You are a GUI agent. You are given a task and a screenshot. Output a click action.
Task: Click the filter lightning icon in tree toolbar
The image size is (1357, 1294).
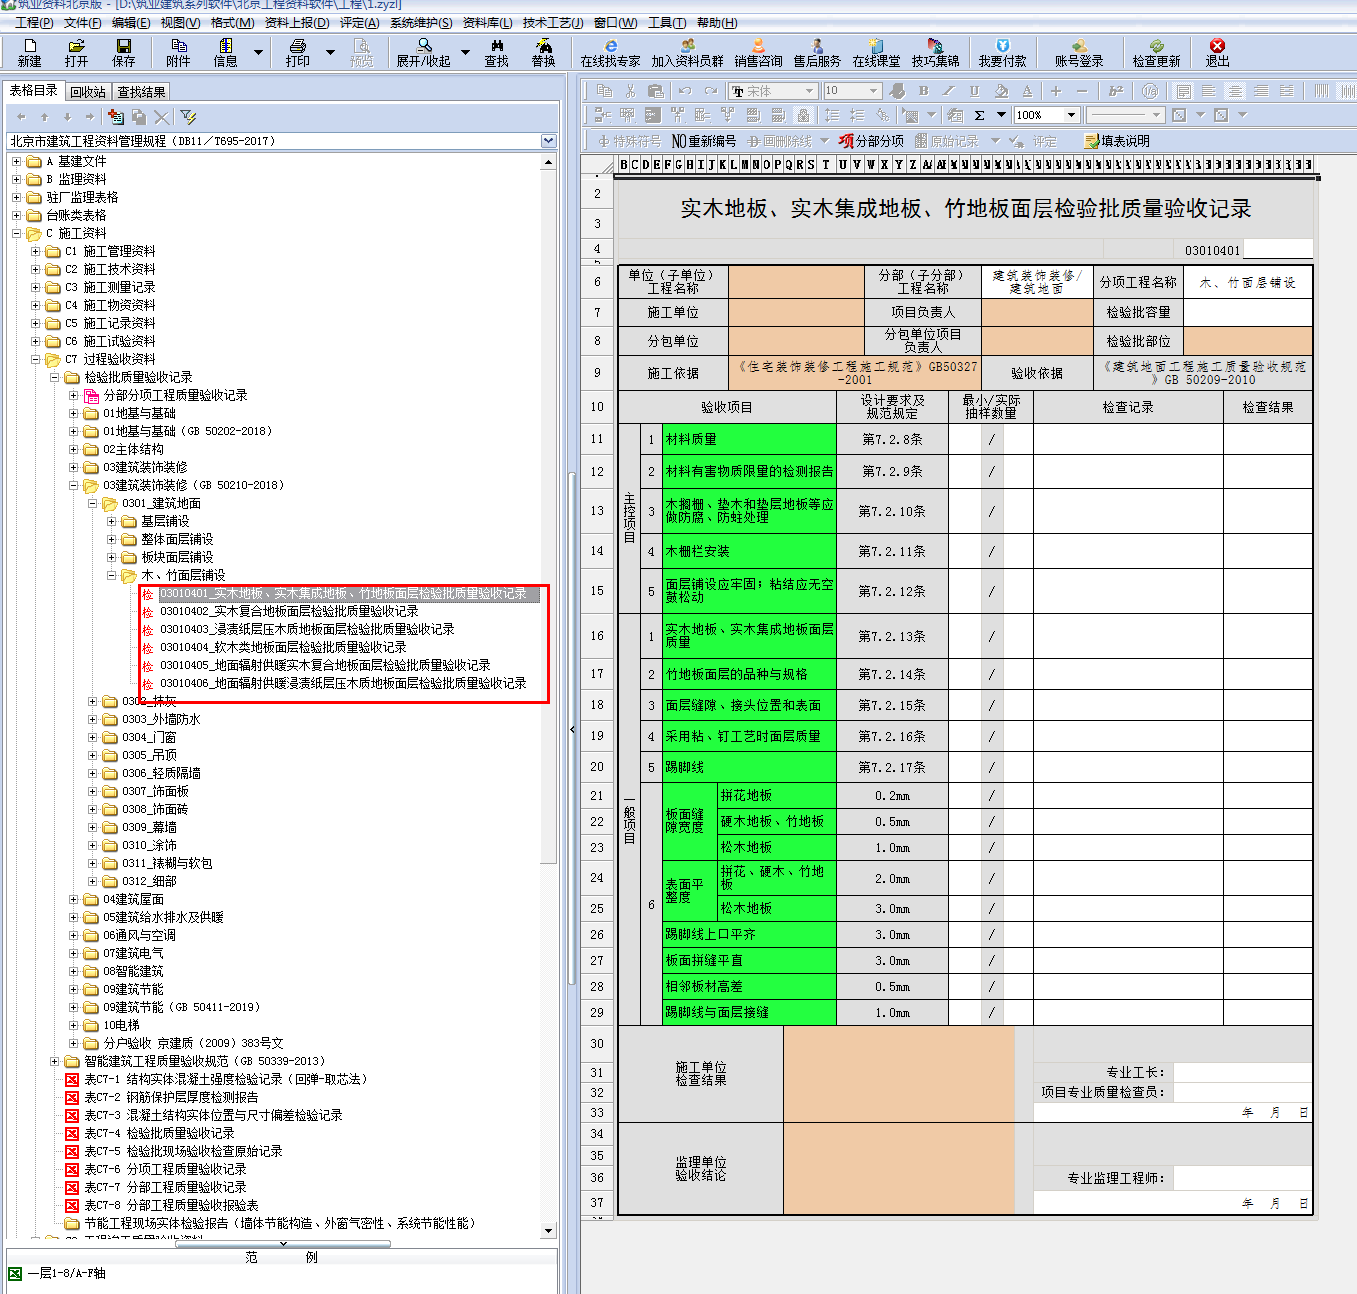pyautogui.click(x=188, y=117)
